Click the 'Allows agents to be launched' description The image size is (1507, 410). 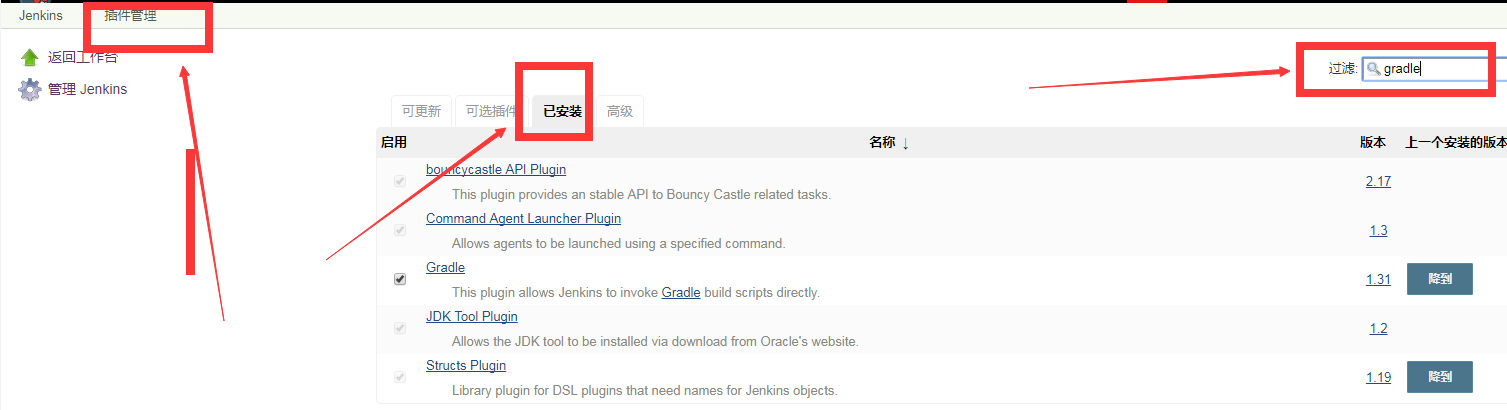pos(619,243)
